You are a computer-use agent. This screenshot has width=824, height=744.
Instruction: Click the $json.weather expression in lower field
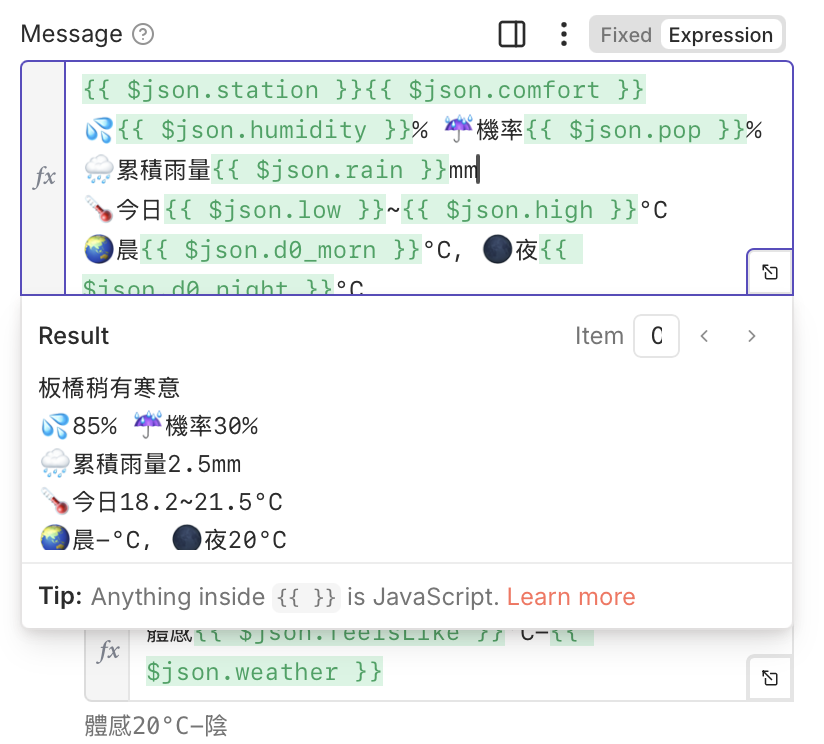pyautogui.click(x=264, y=672)
